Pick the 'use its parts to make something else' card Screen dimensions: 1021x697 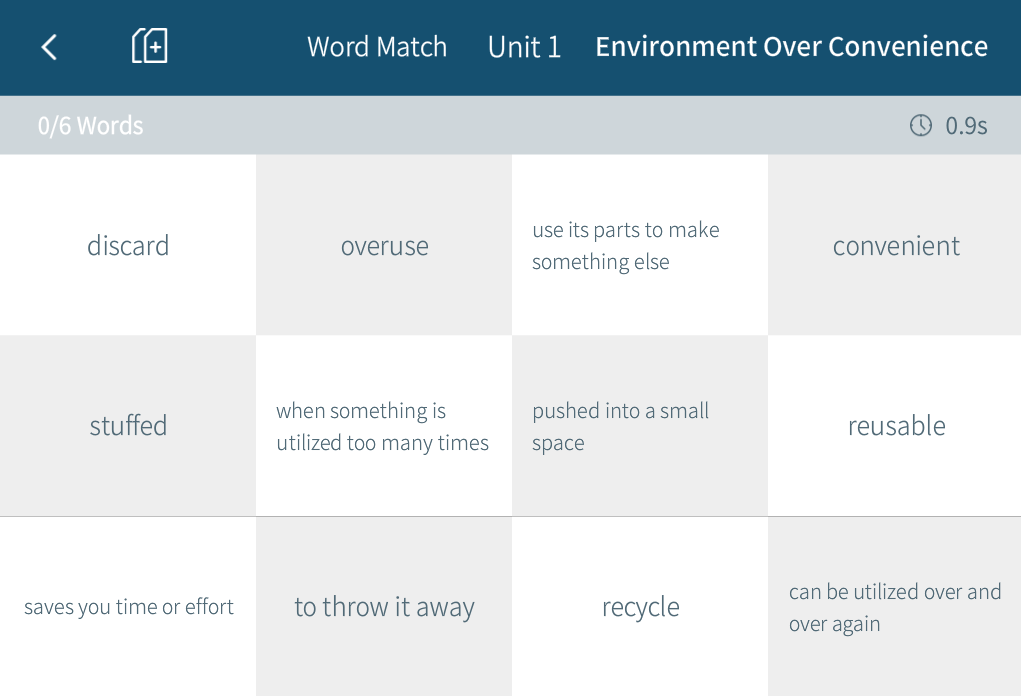point(640,245)
